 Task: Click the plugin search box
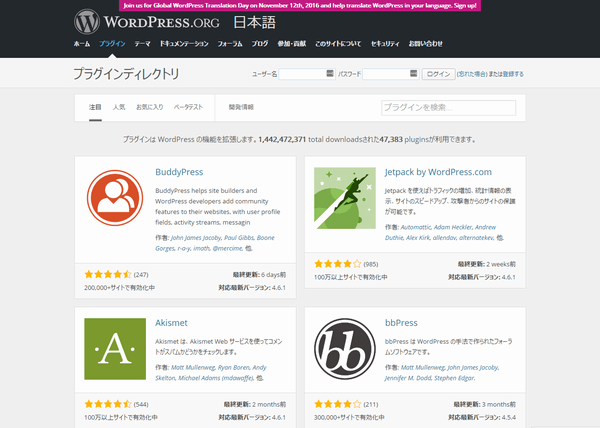pos(448,107)
